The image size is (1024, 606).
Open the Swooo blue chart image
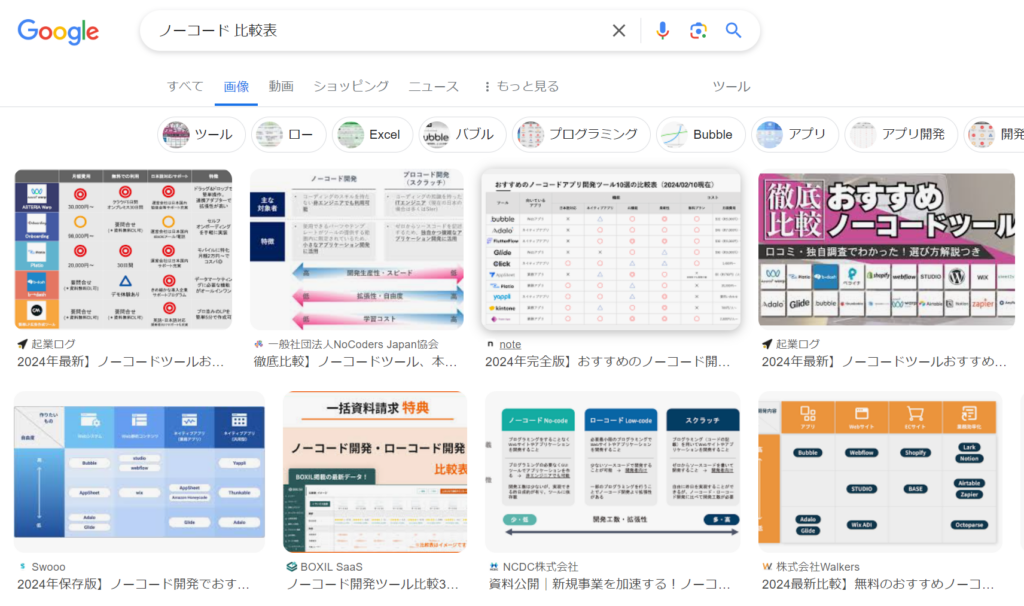click(140, 471)
